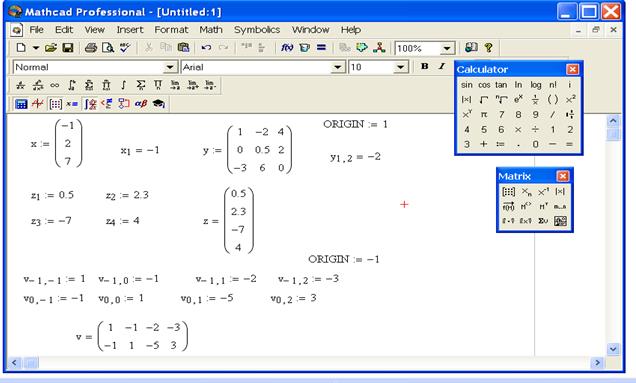Click the vertical scrollbar down arrow
636x383 pixels.
613,349
